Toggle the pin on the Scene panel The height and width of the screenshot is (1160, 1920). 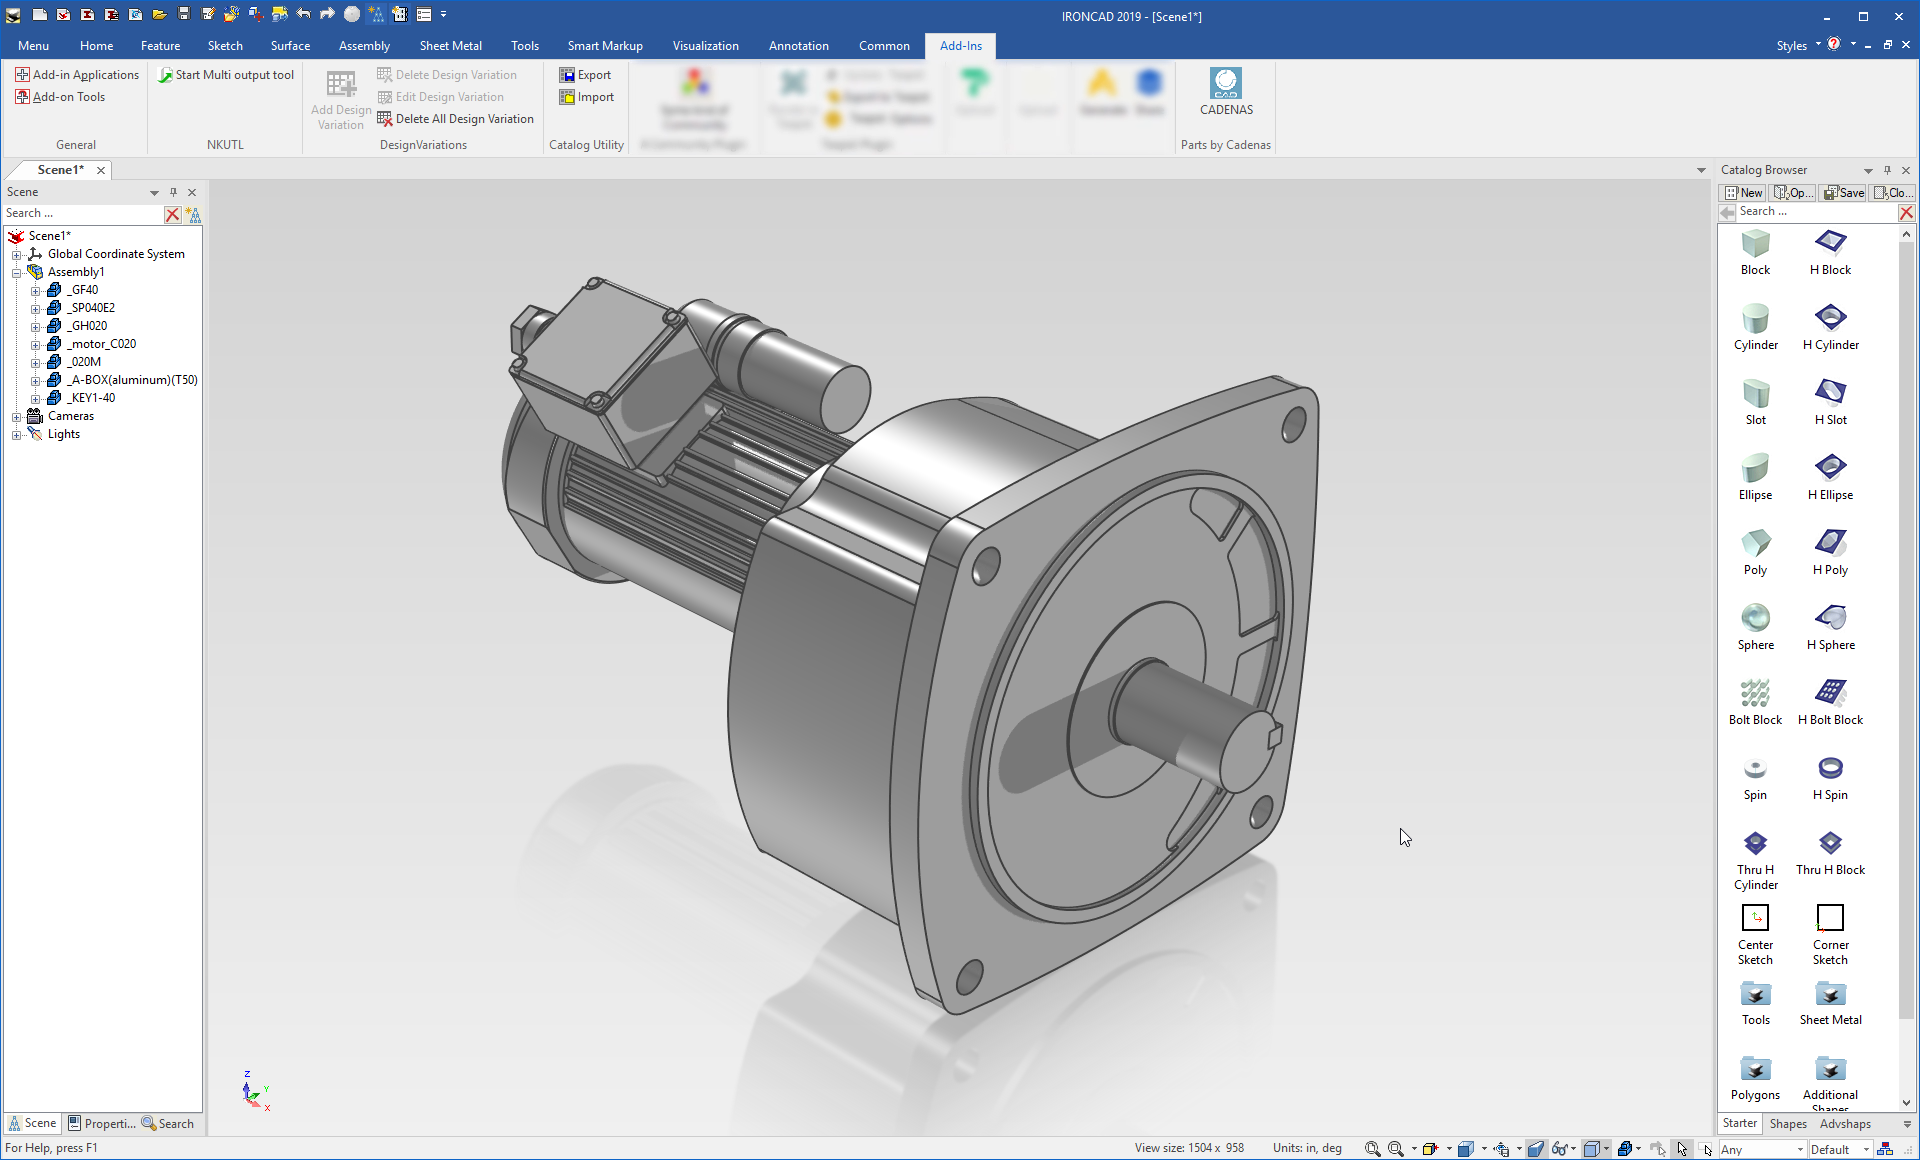[x=173, y=192]
